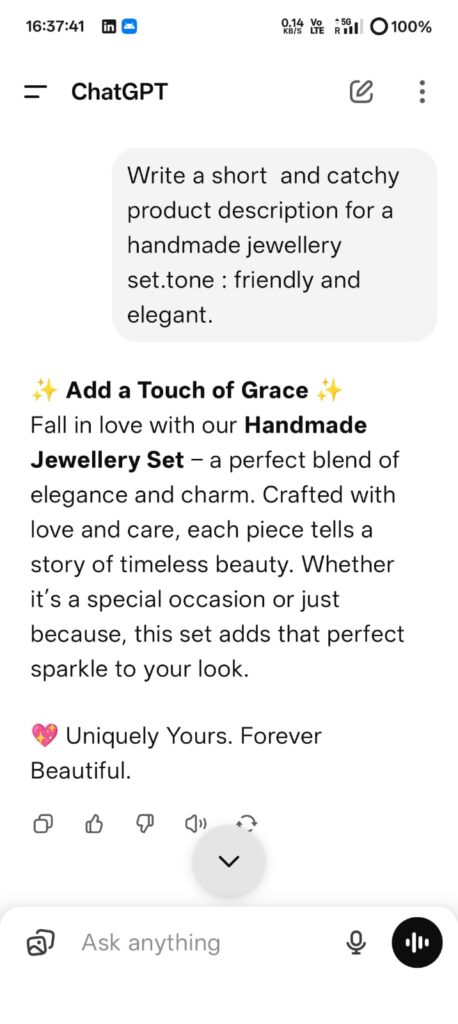The height and width of the screenshot is (1024, 458).
Task: Play response aloud with speaker icon
Action: (x=196, y=825)
